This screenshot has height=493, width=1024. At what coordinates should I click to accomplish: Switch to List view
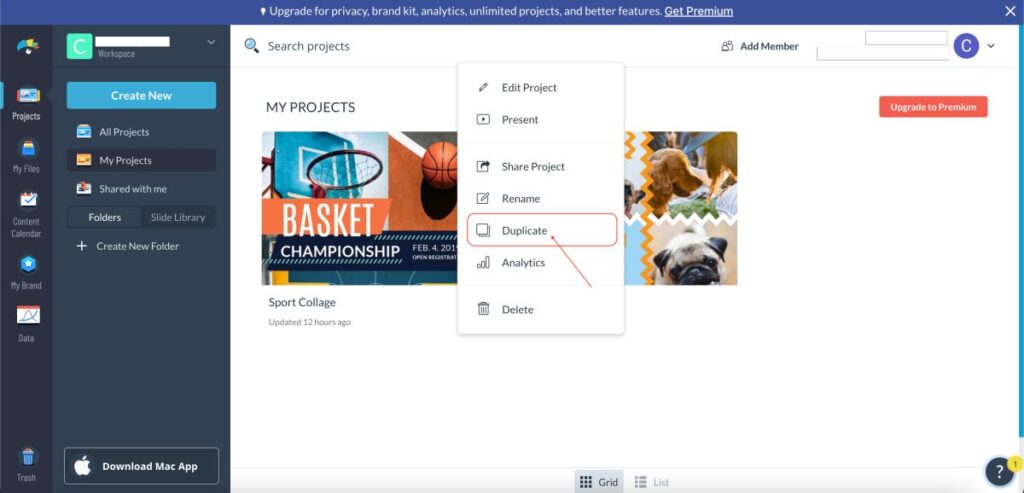coord(652,482)
